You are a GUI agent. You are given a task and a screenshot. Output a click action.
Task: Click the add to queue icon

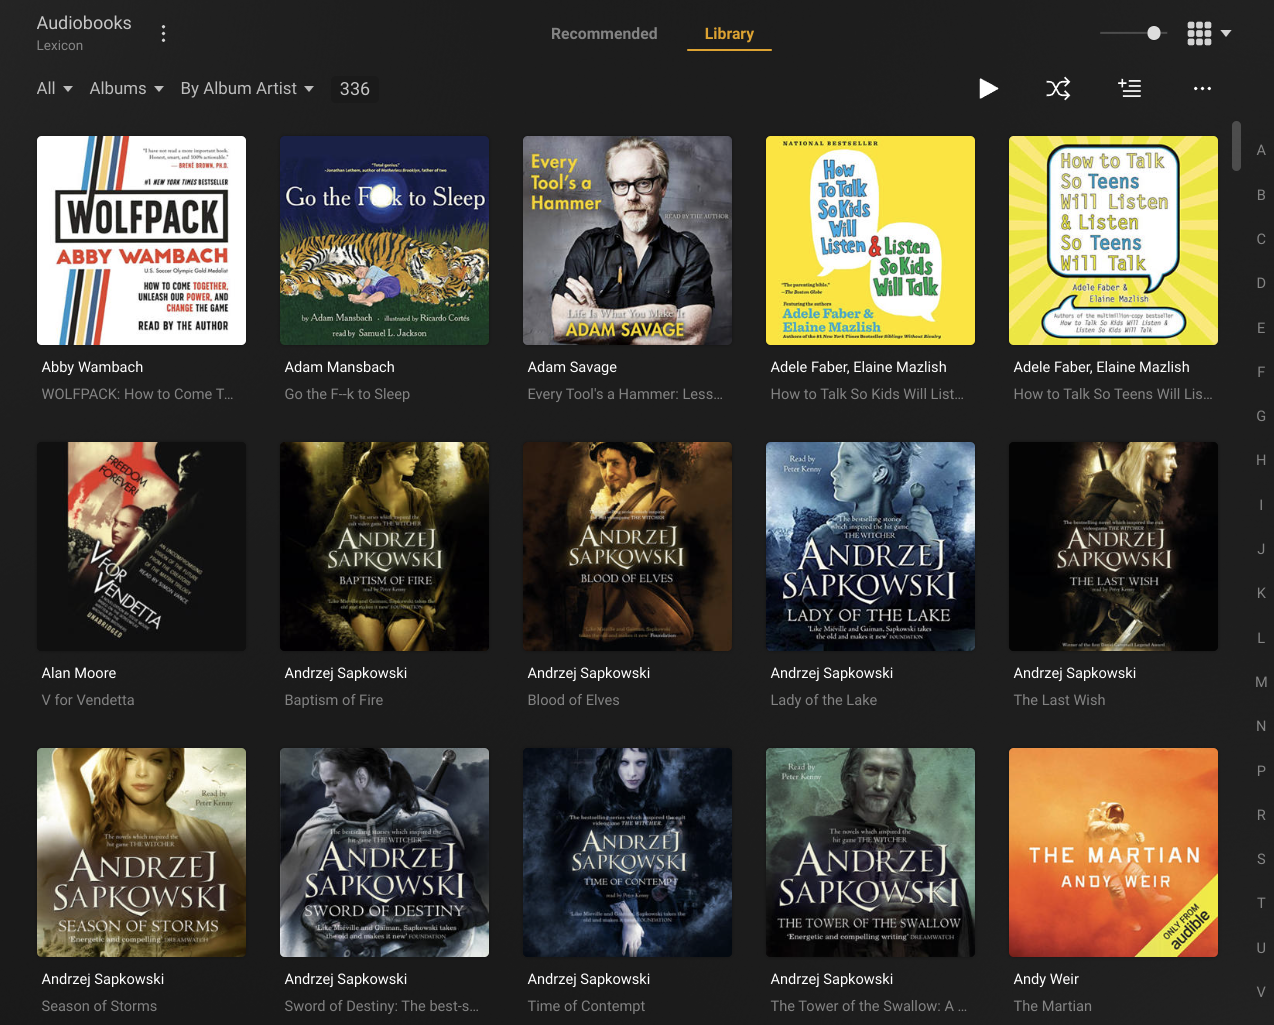[1130, 89]
